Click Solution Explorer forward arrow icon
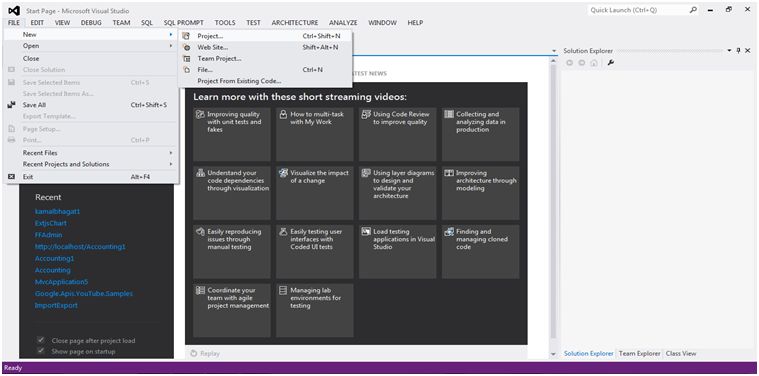Image resolution: width=759 pixels, height=376 pixels. point(582,62)
